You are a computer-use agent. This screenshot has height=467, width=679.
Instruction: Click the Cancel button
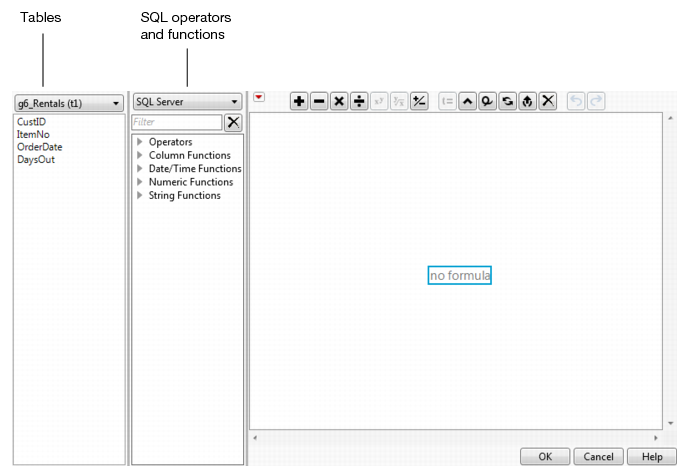[x=598, y=457]
